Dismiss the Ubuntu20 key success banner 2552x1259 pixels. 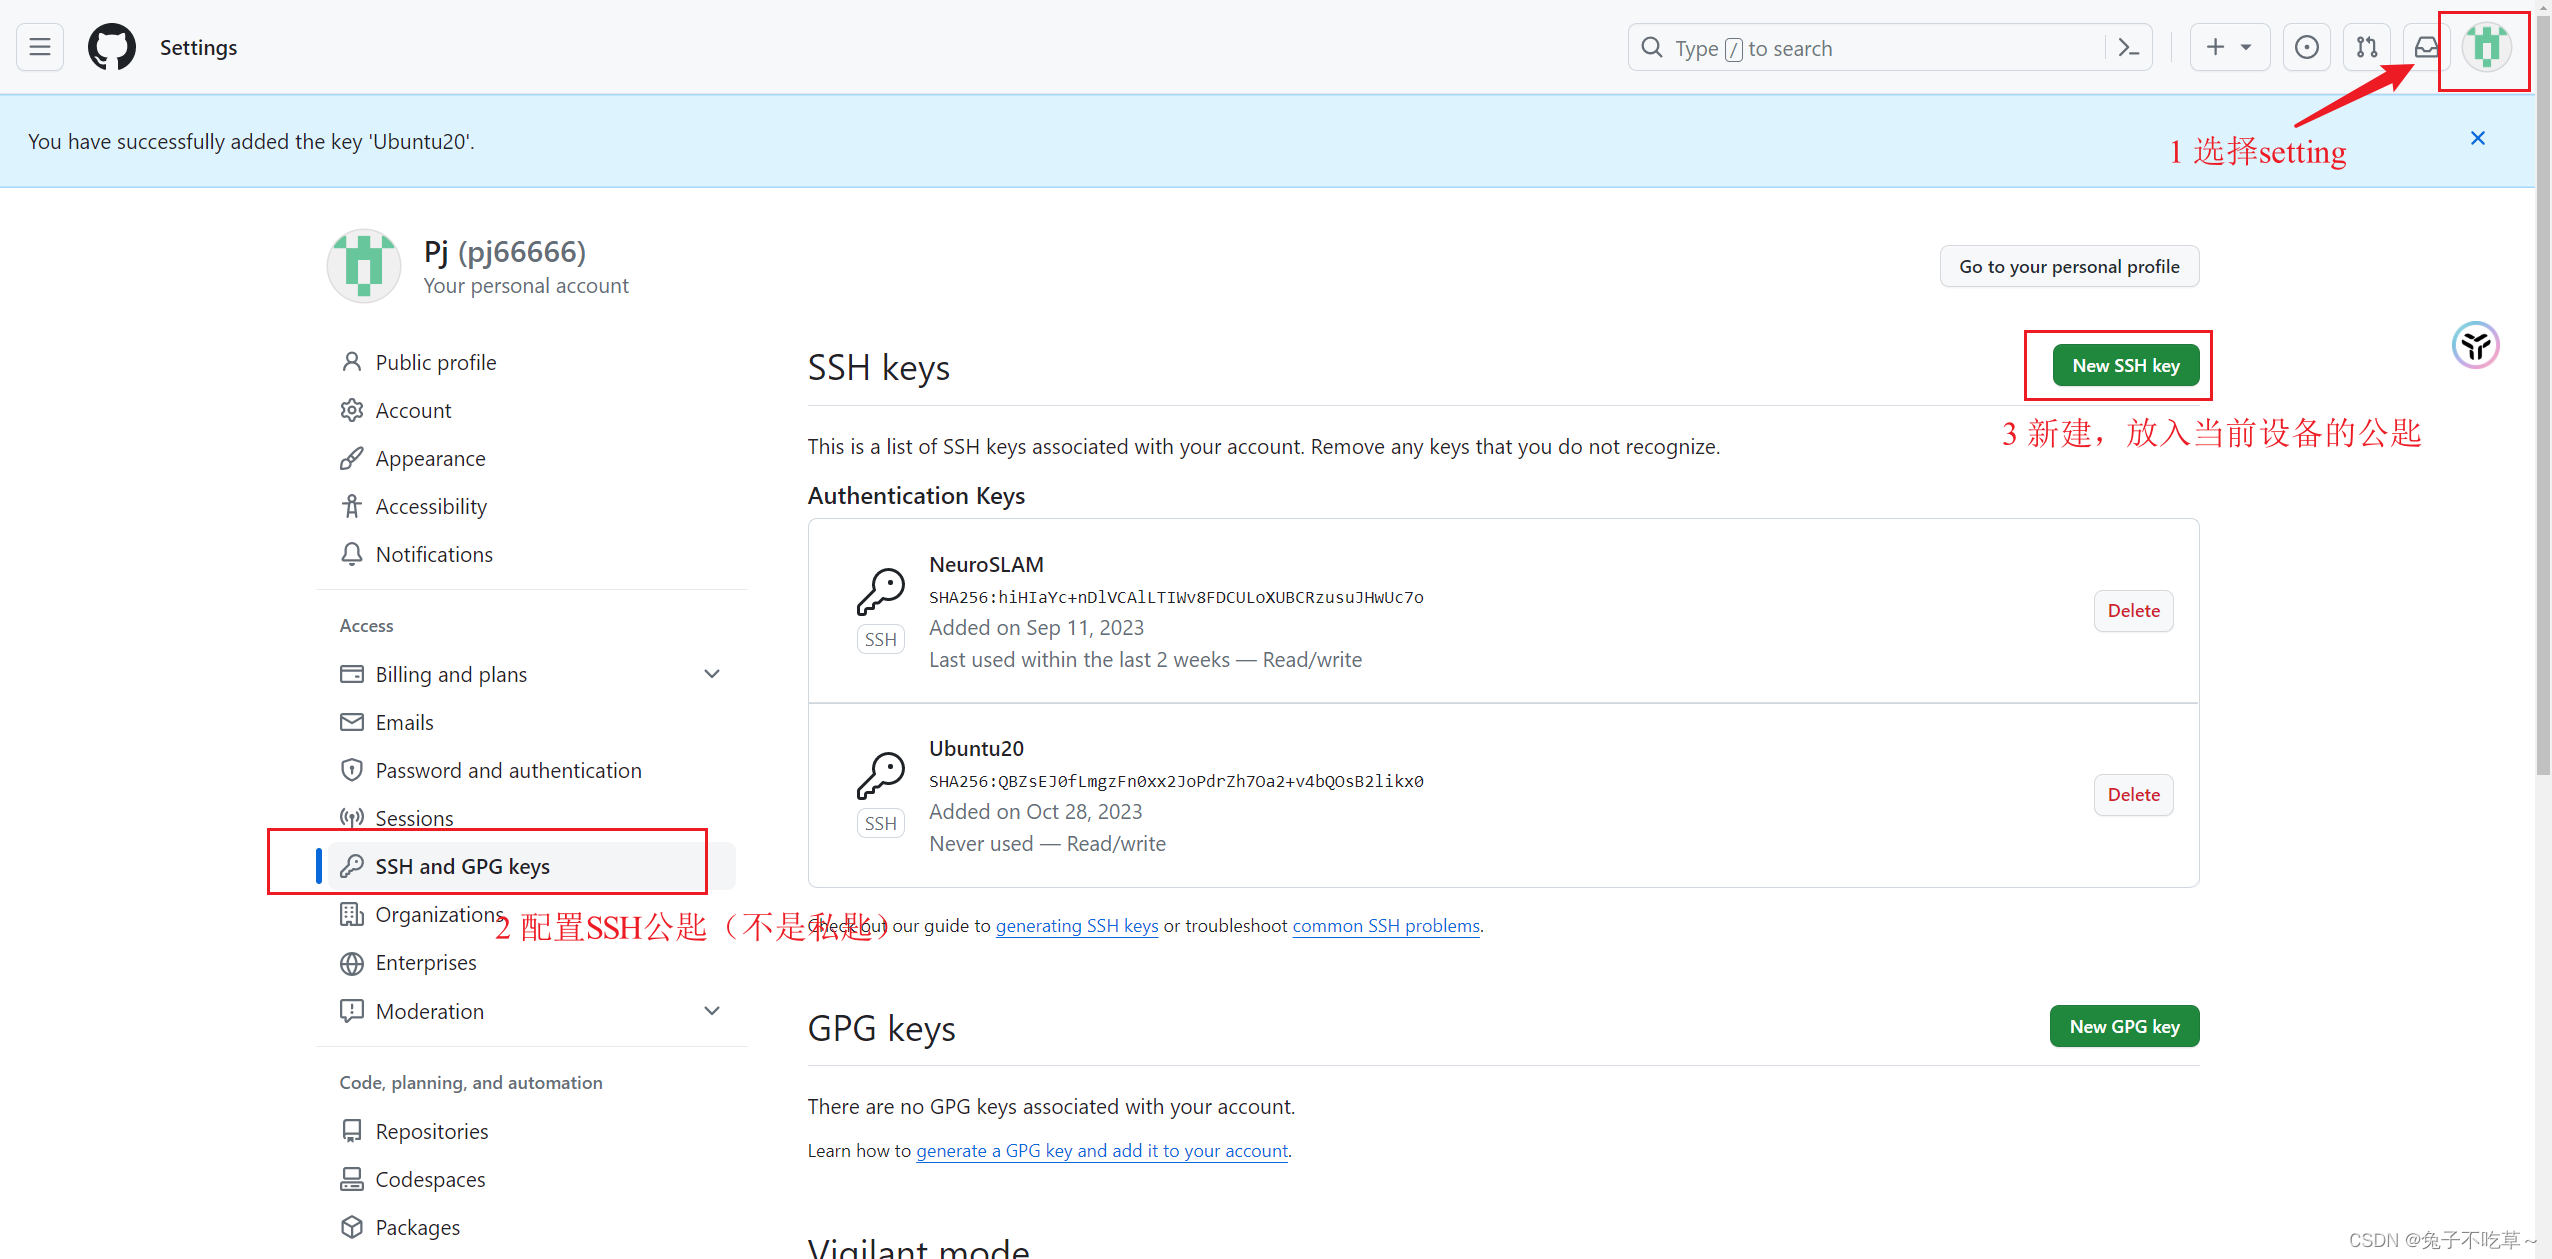click(x=2477, y=139)
